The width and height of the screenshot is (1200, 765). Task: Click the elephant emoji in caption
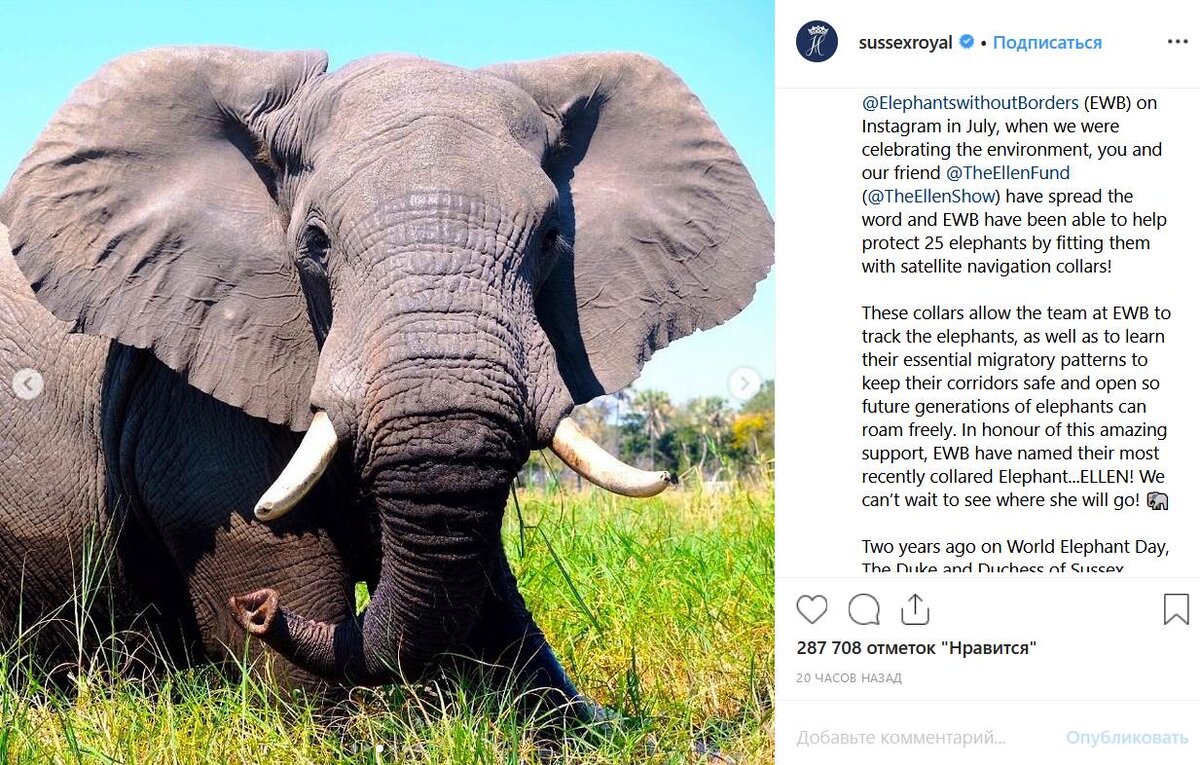pos(1158,501)
